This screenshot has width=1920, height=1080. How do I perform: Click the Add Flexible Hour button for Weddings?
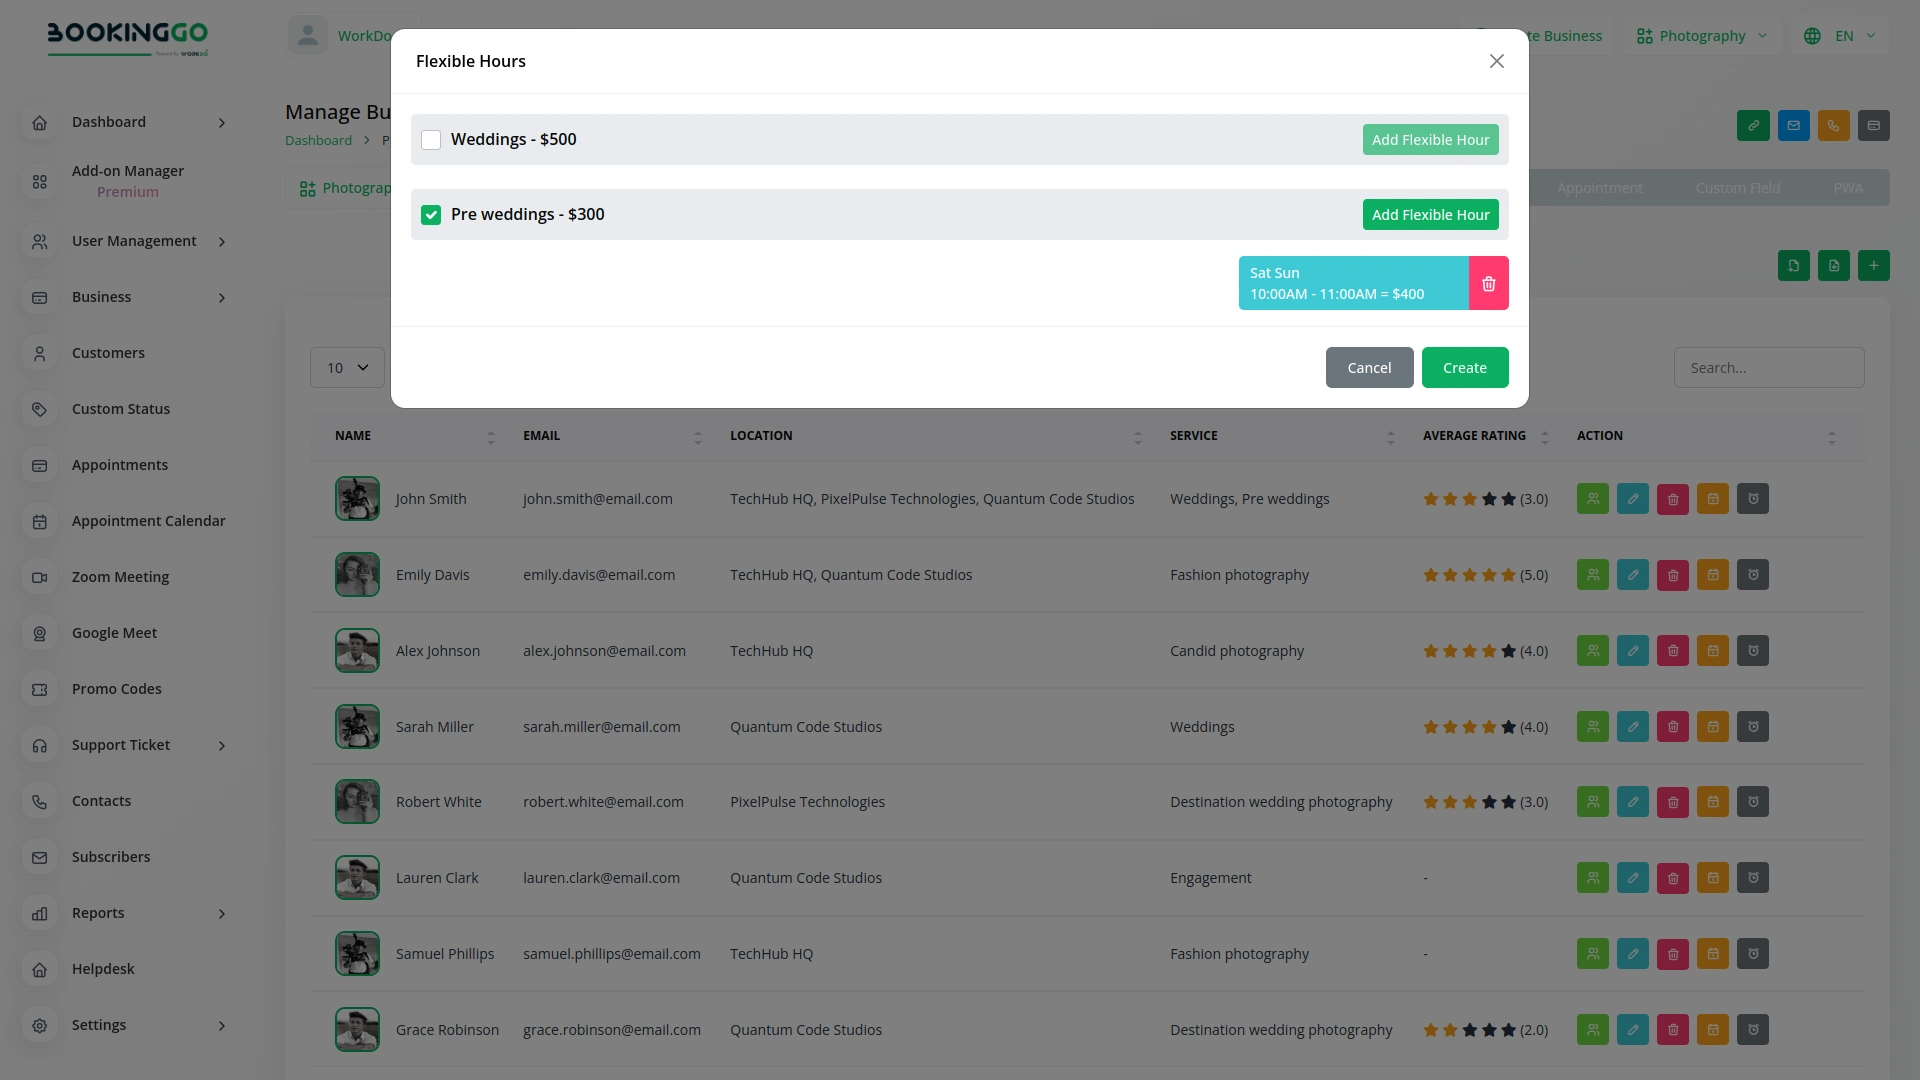(x=1430, y=139)
